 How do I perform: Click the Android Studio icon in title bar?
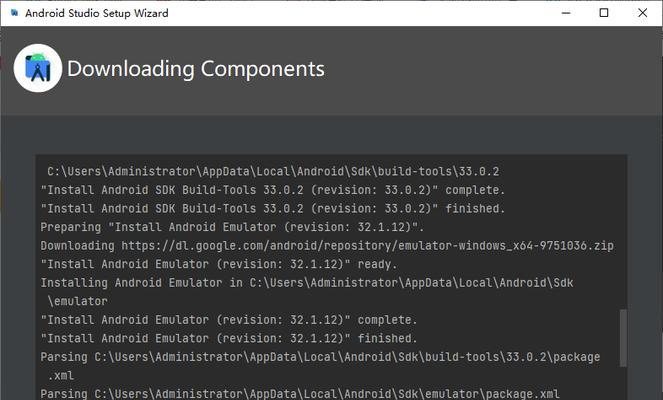click(14, 13)
